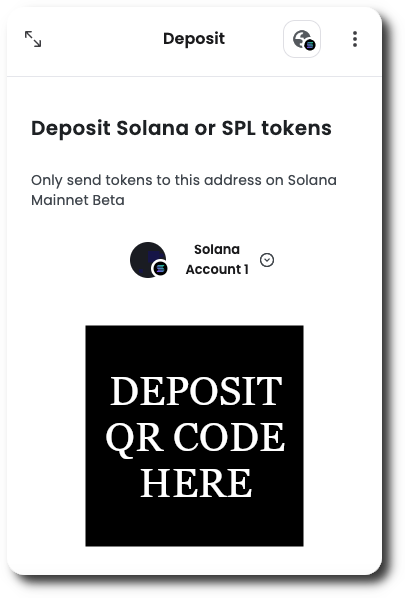Click the Deposit Solana or SPL tokens heading
Image resolution: width=405 pixels, height=598 pixels.
tap(181, 128)
